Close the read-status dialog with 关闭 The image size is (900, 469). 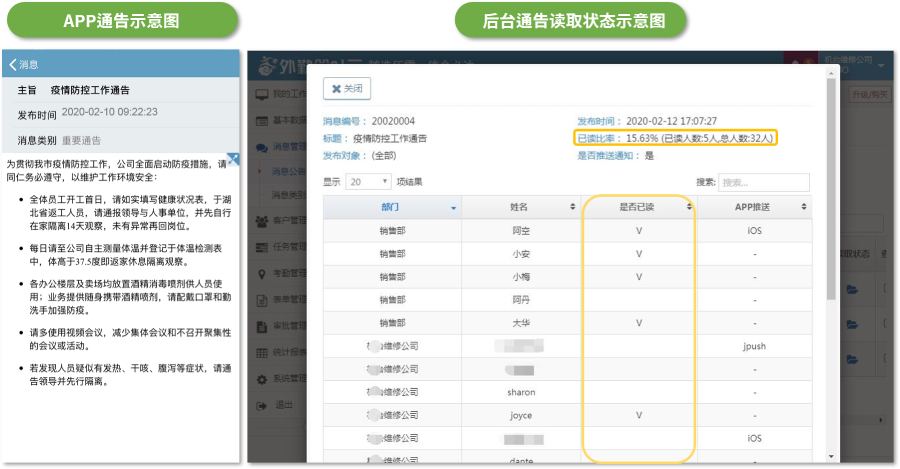347,88
